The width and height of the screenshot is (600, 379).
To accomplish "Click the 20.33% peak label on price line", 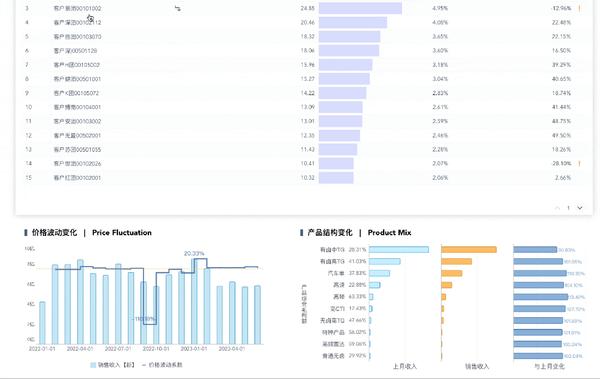I will pos(194,253).
